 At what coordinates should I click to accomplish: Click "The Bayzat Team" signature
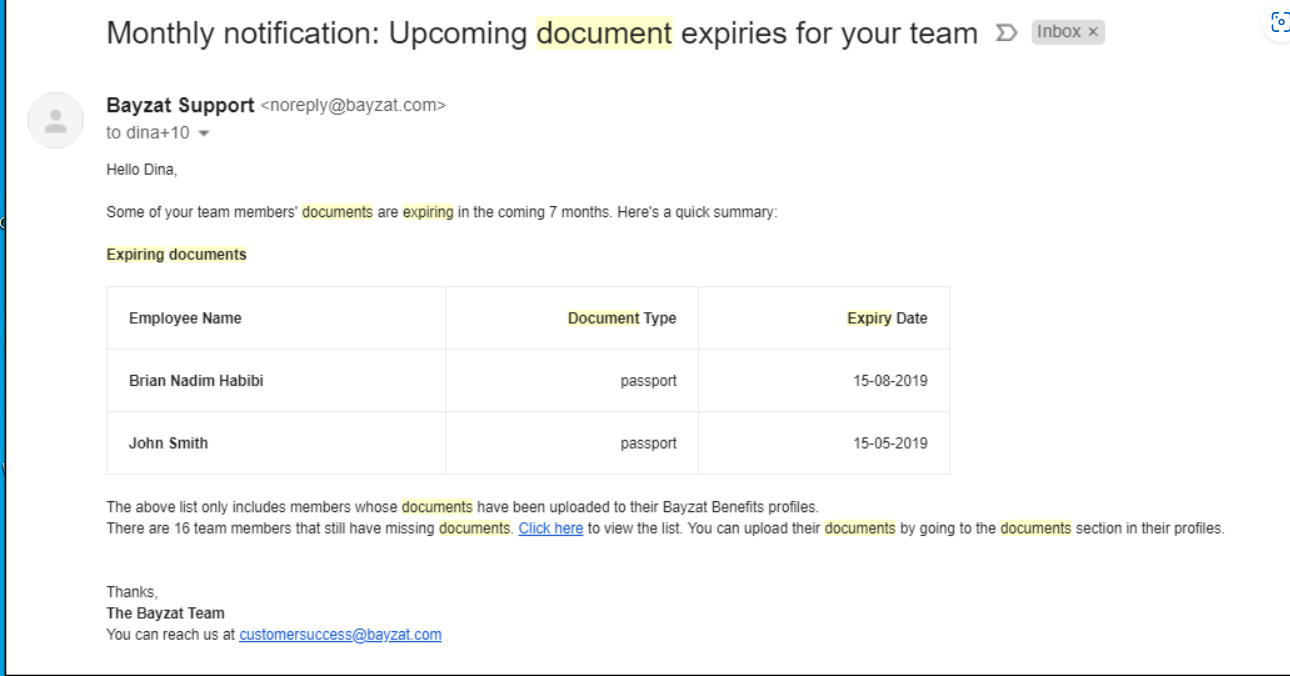(x=165, y=613)
